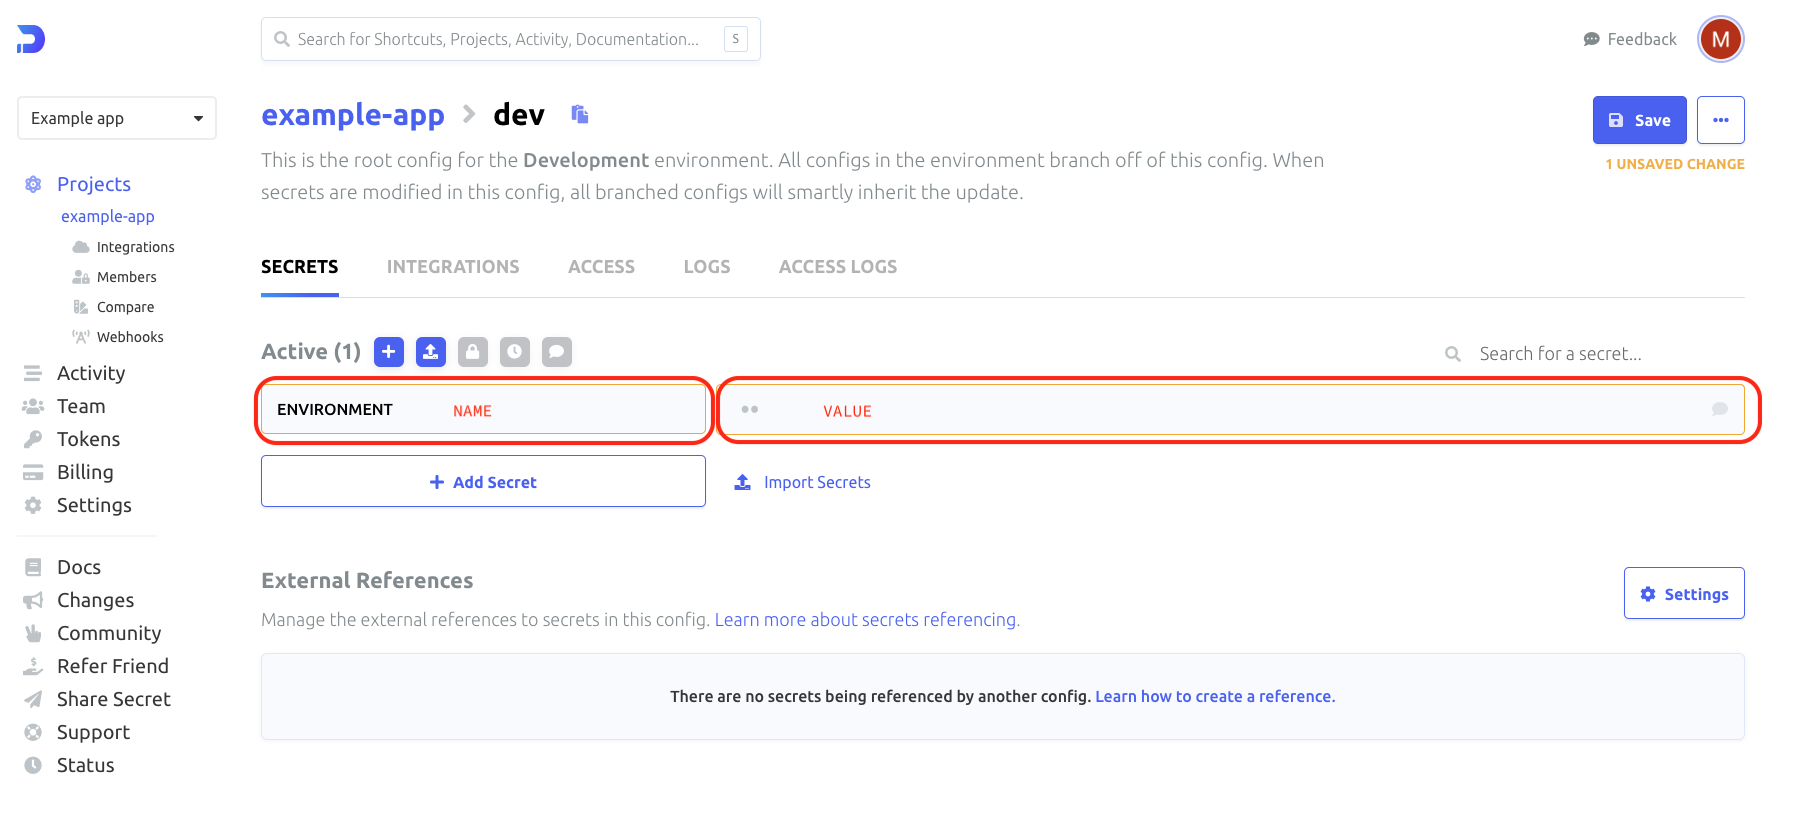
Task: Click the copy icon next to dev
Action: click(580, 114)
